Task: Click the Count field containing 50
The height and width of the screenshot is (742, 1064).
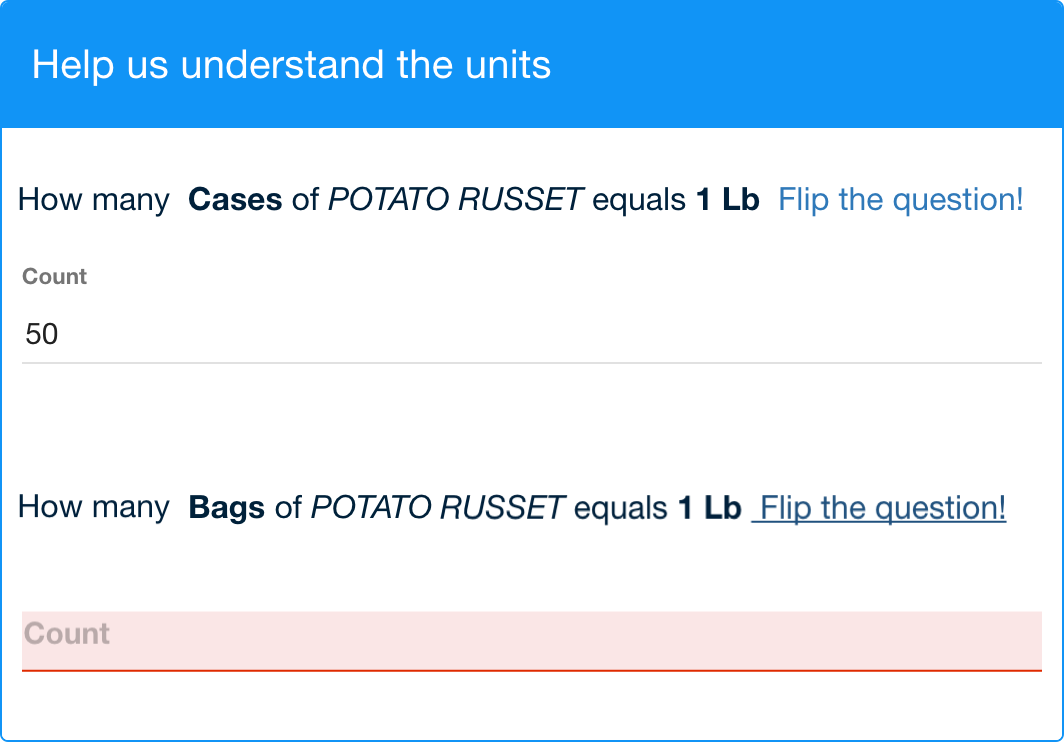Action: tap(531, 334)
